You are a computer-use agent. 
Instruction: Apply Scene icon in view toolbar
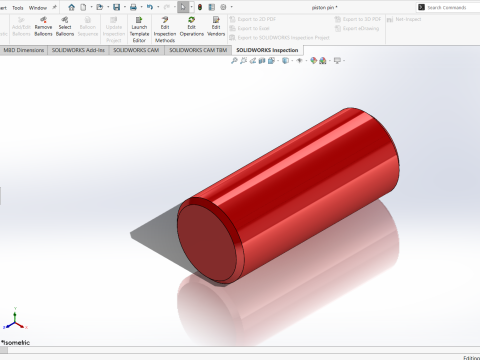(323, 61)
